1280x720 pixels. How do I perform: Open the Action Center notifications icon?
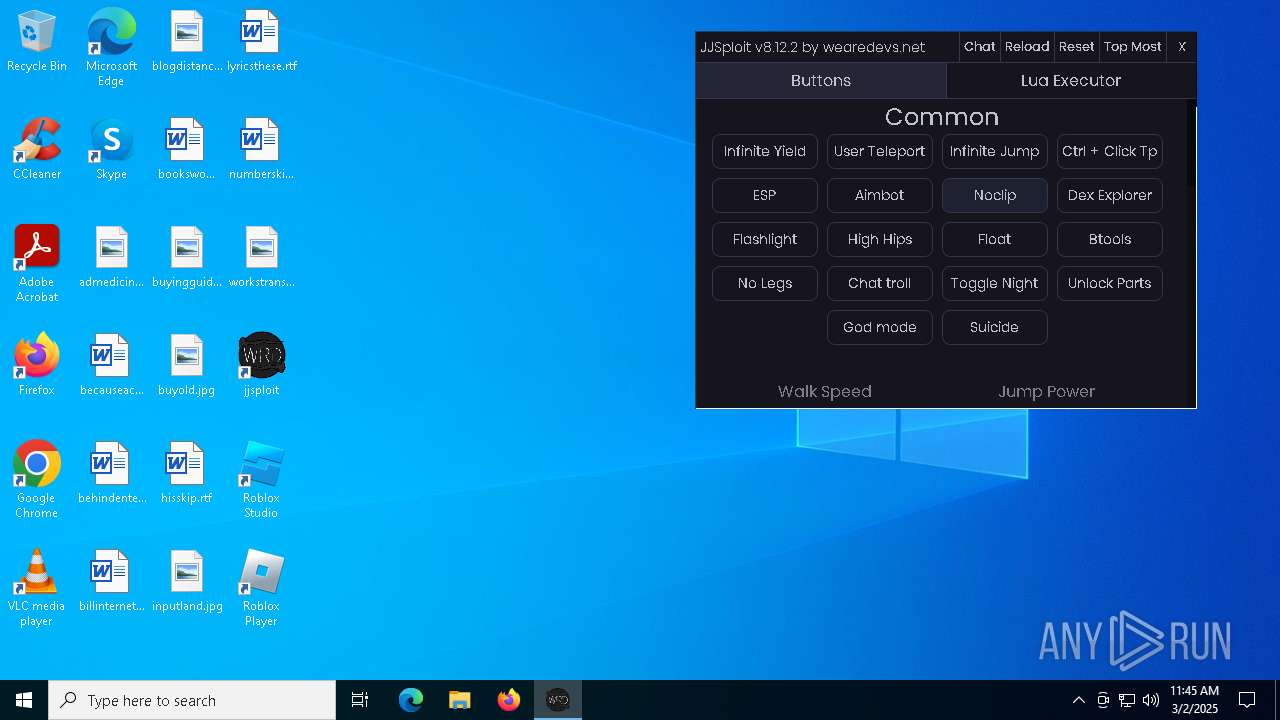pyautogui.click(x=1247, y=700)
